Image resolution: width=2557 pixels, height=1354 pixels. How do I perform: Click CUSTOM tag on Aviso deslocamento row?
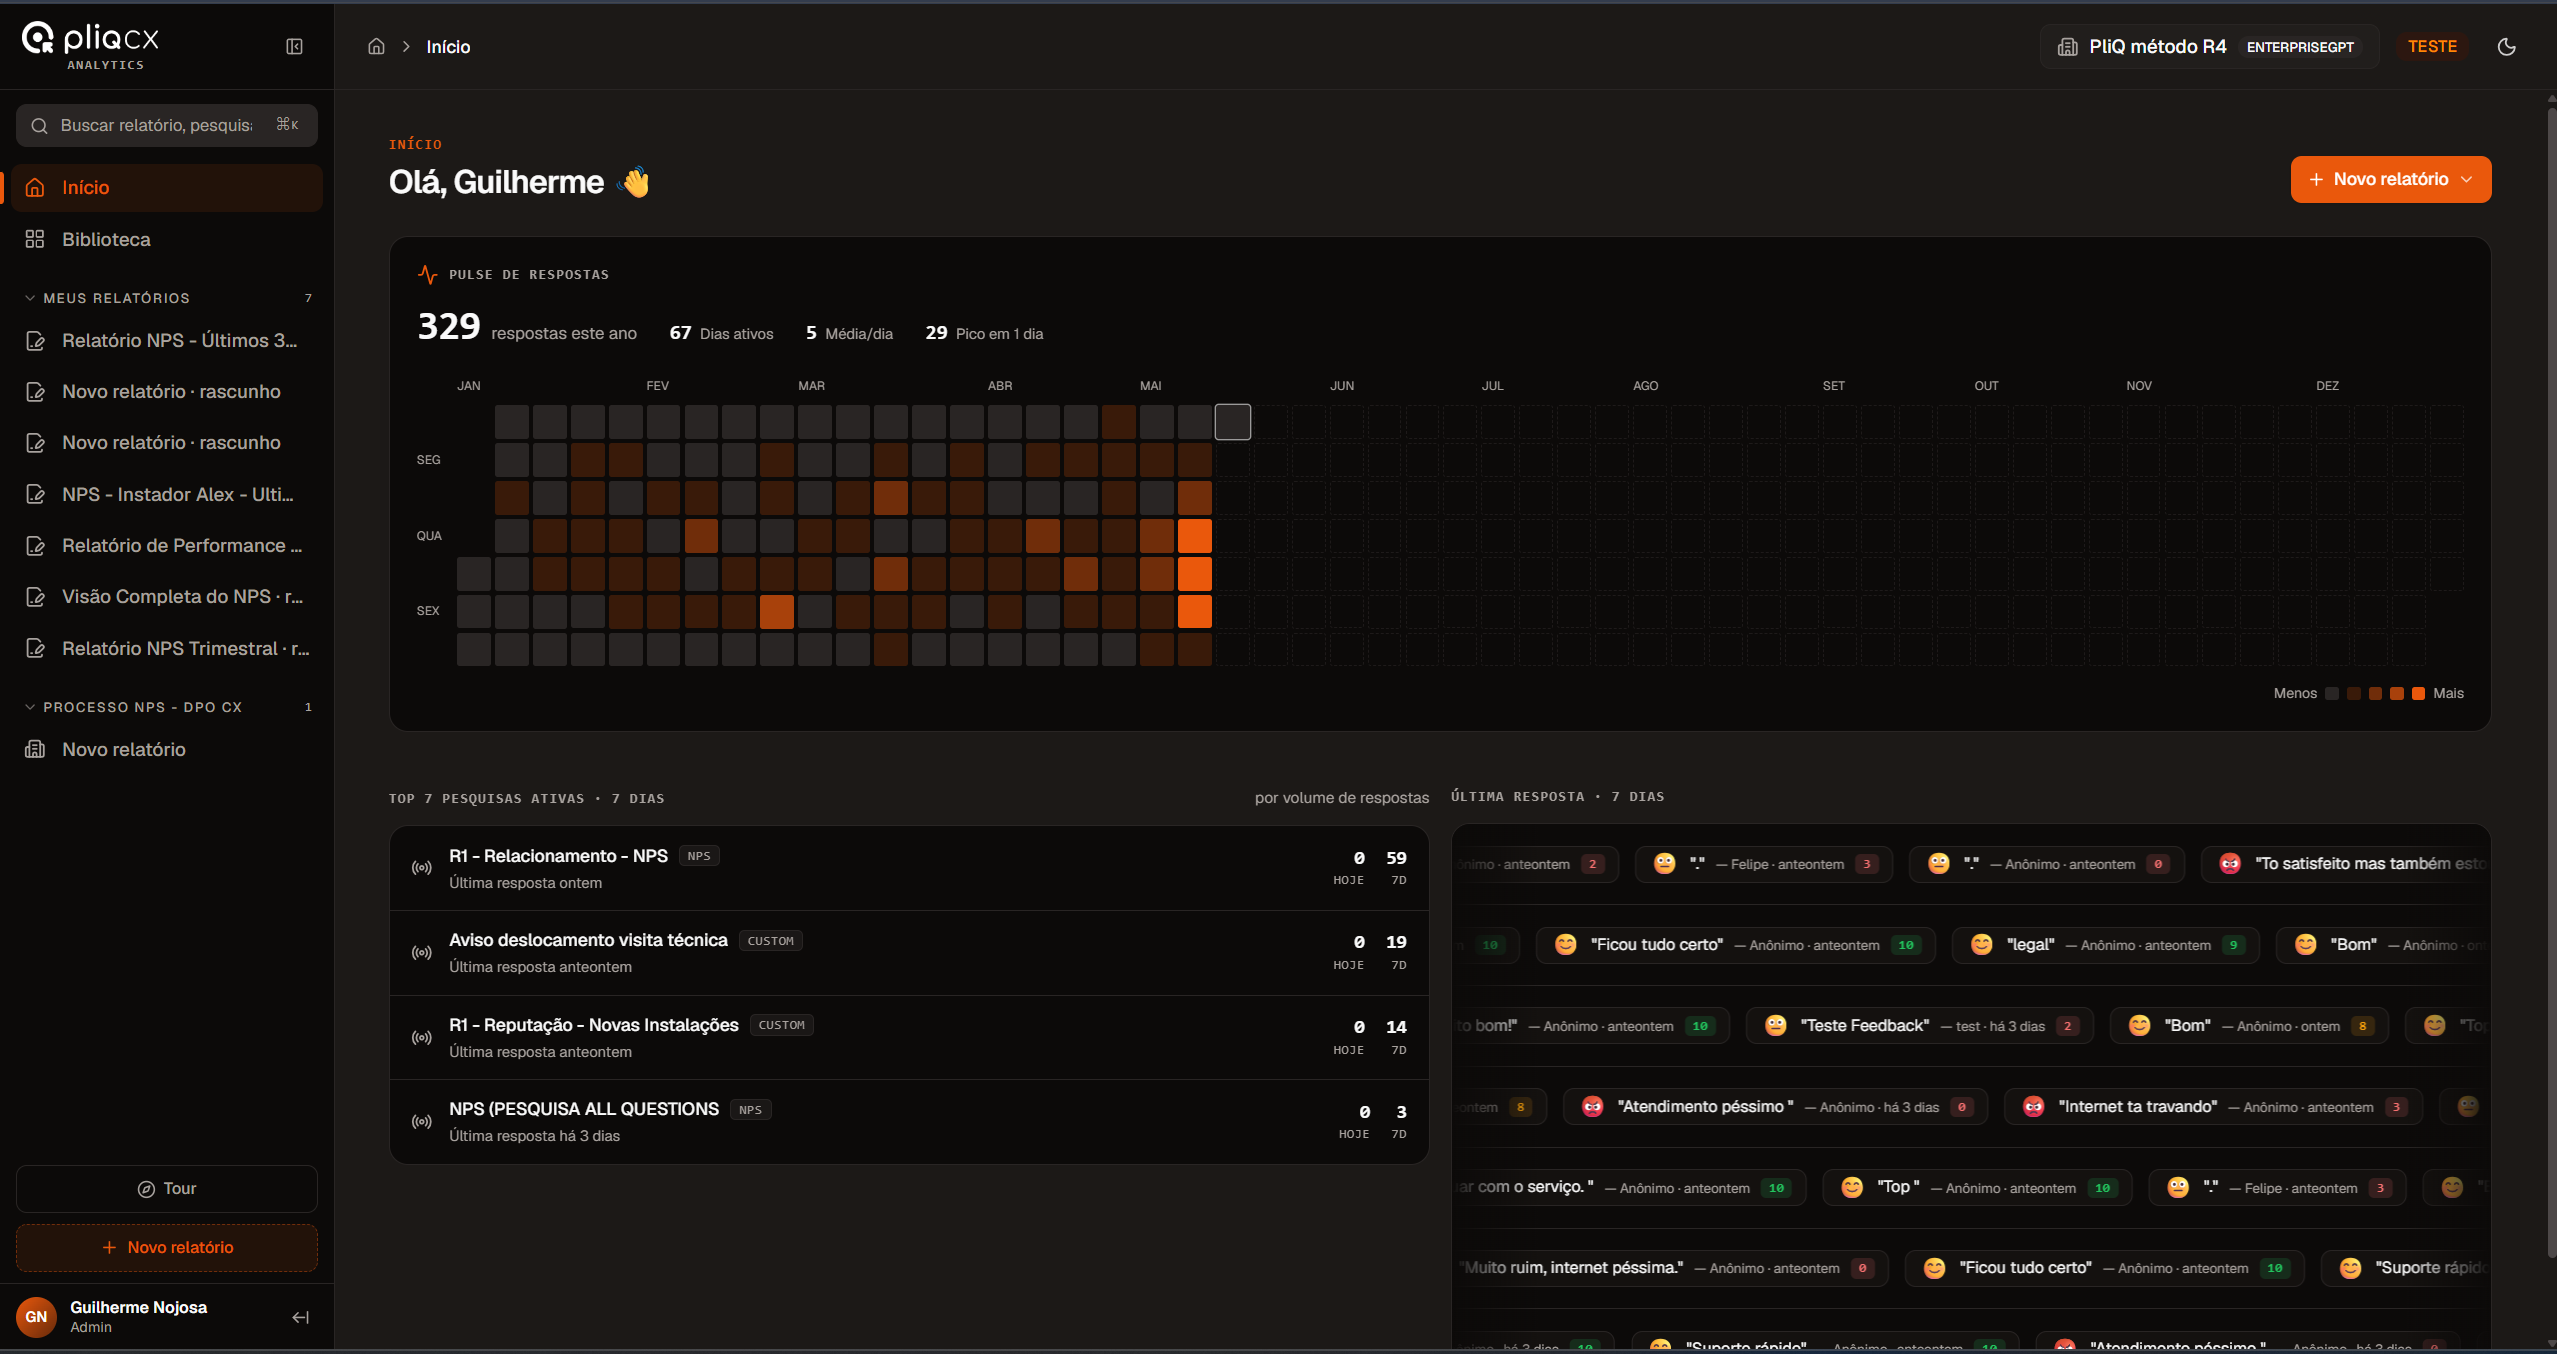tap(770, 941)
